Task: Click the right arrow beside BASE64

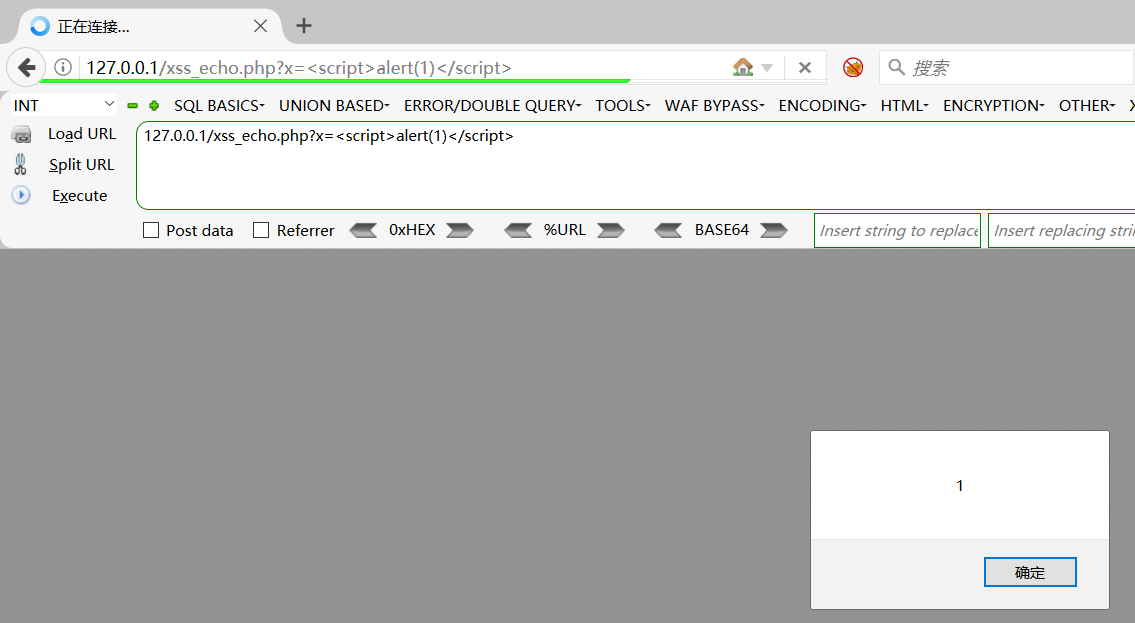Action: [x=773, y=230]
